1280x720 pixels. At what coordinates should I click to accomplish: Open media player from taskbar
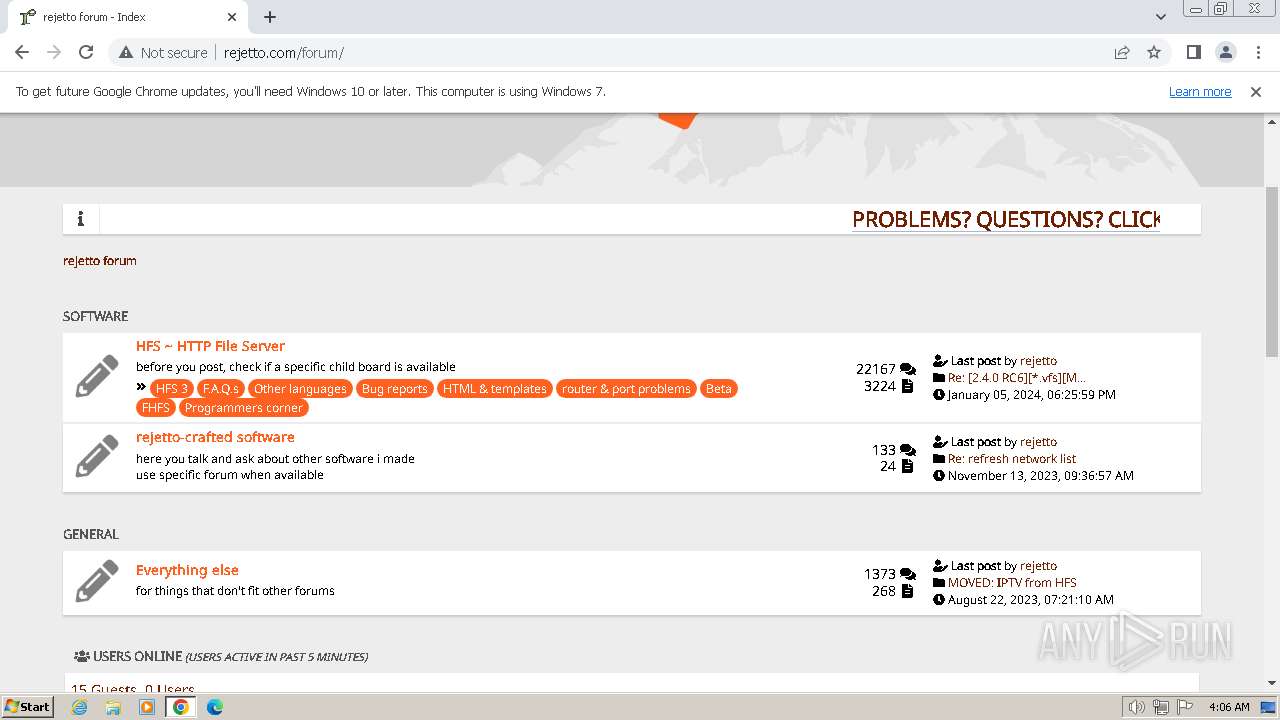coord(147,707)
